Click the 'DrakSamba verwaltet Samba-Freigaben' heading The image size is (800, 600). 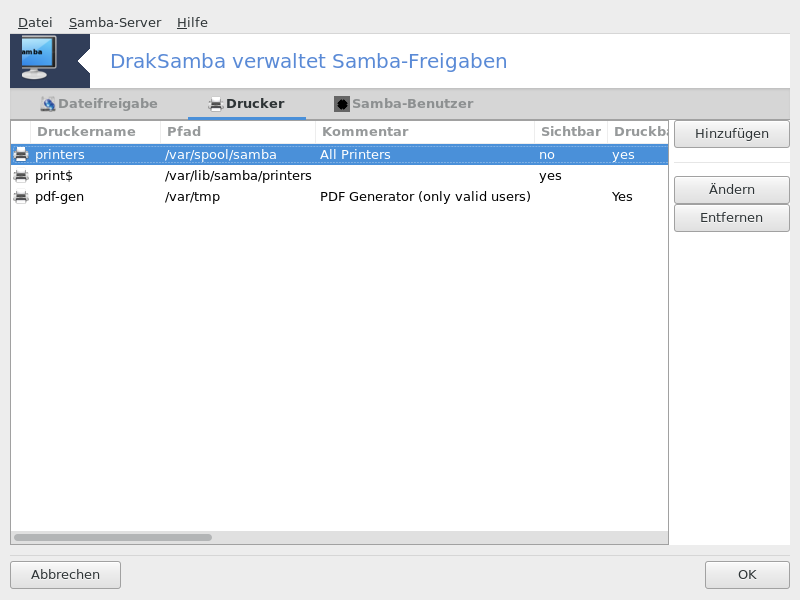(x=309, y=61)
